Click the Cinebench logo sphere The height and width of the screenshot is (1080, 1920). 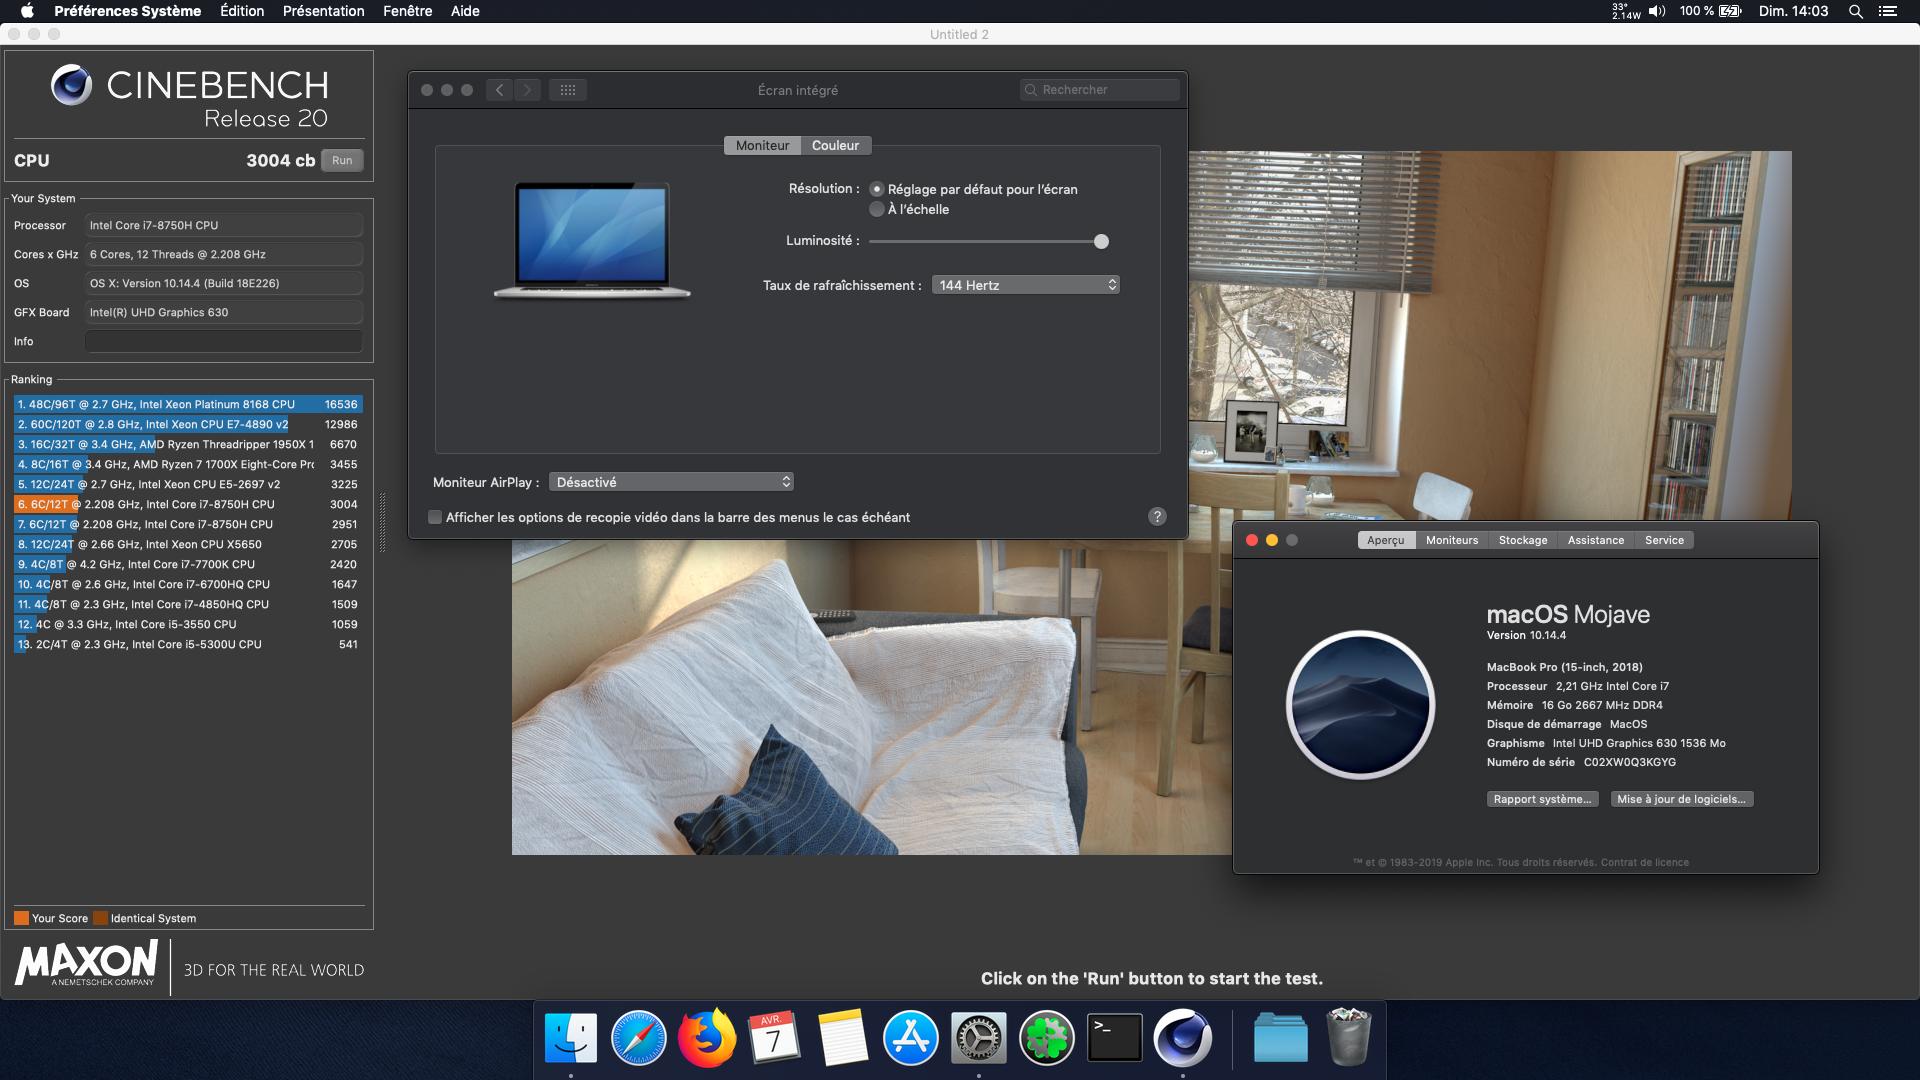coord(71,86)
